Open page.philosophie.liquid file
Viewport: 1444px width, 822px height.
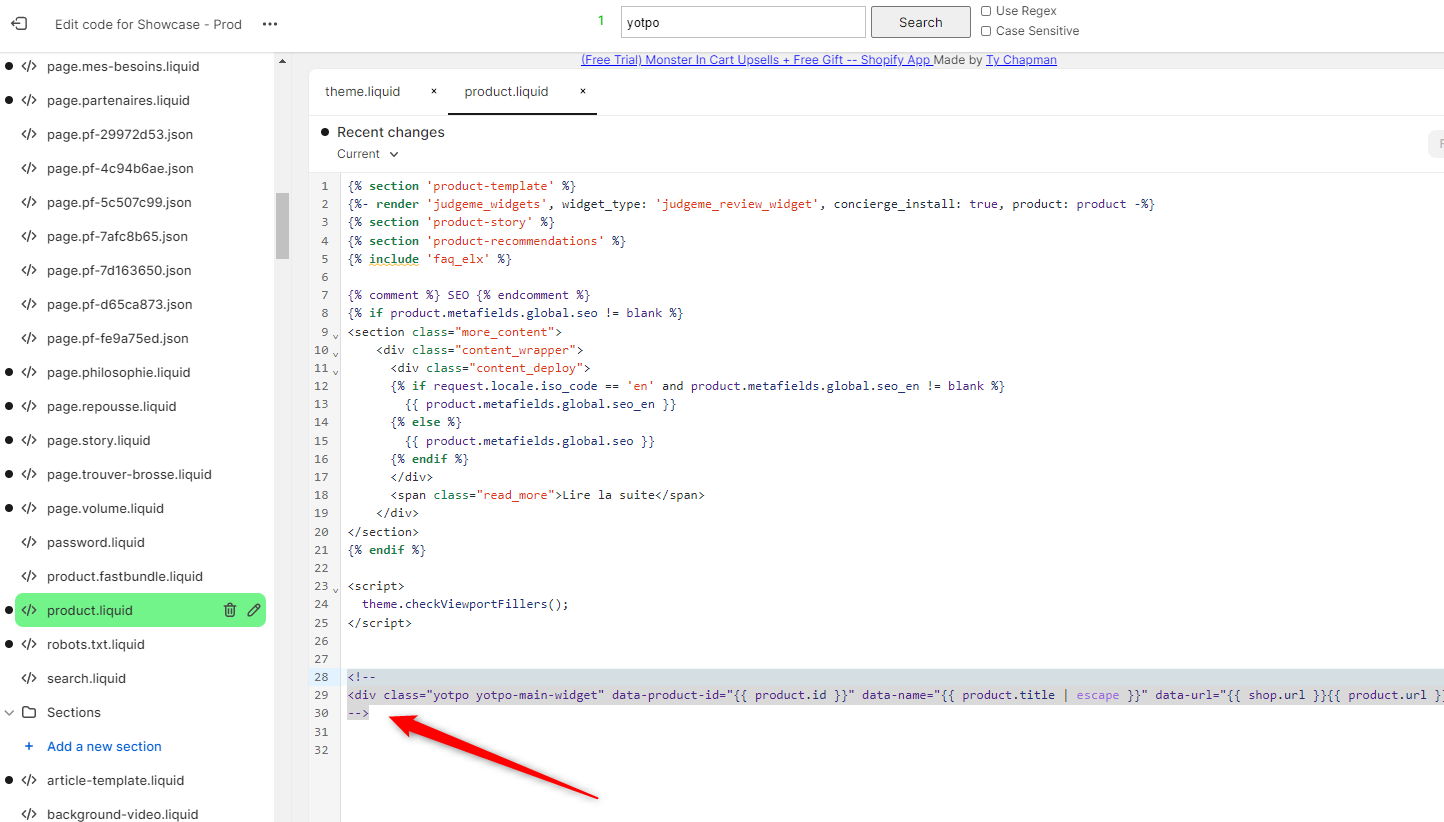118,372
